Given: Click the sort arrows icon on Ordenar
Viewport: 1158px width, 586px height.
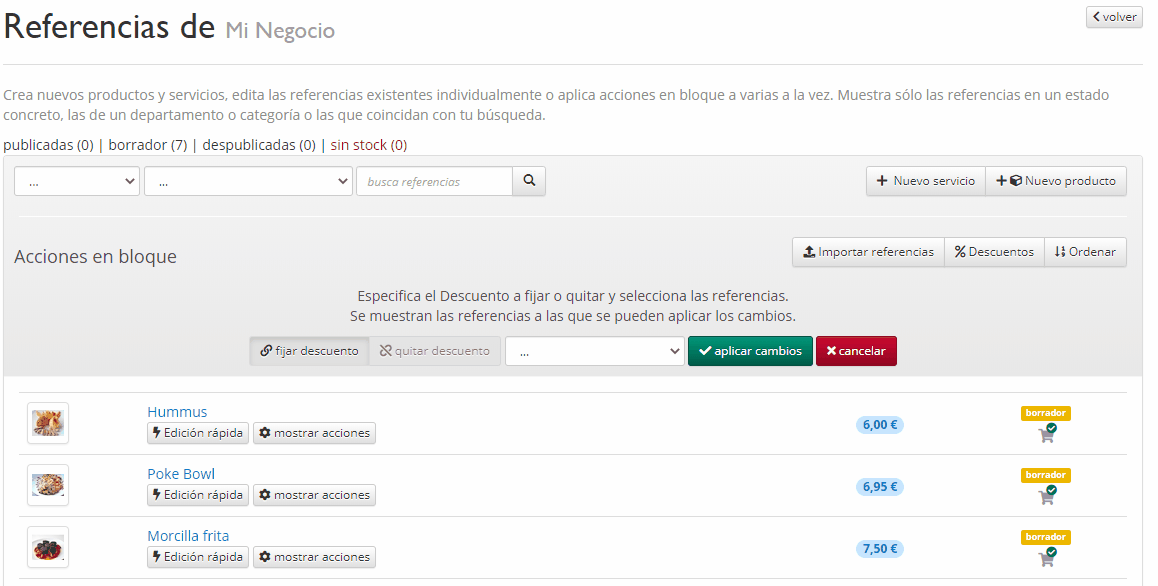Looking at the screenshot, I should click(1060, 252).
